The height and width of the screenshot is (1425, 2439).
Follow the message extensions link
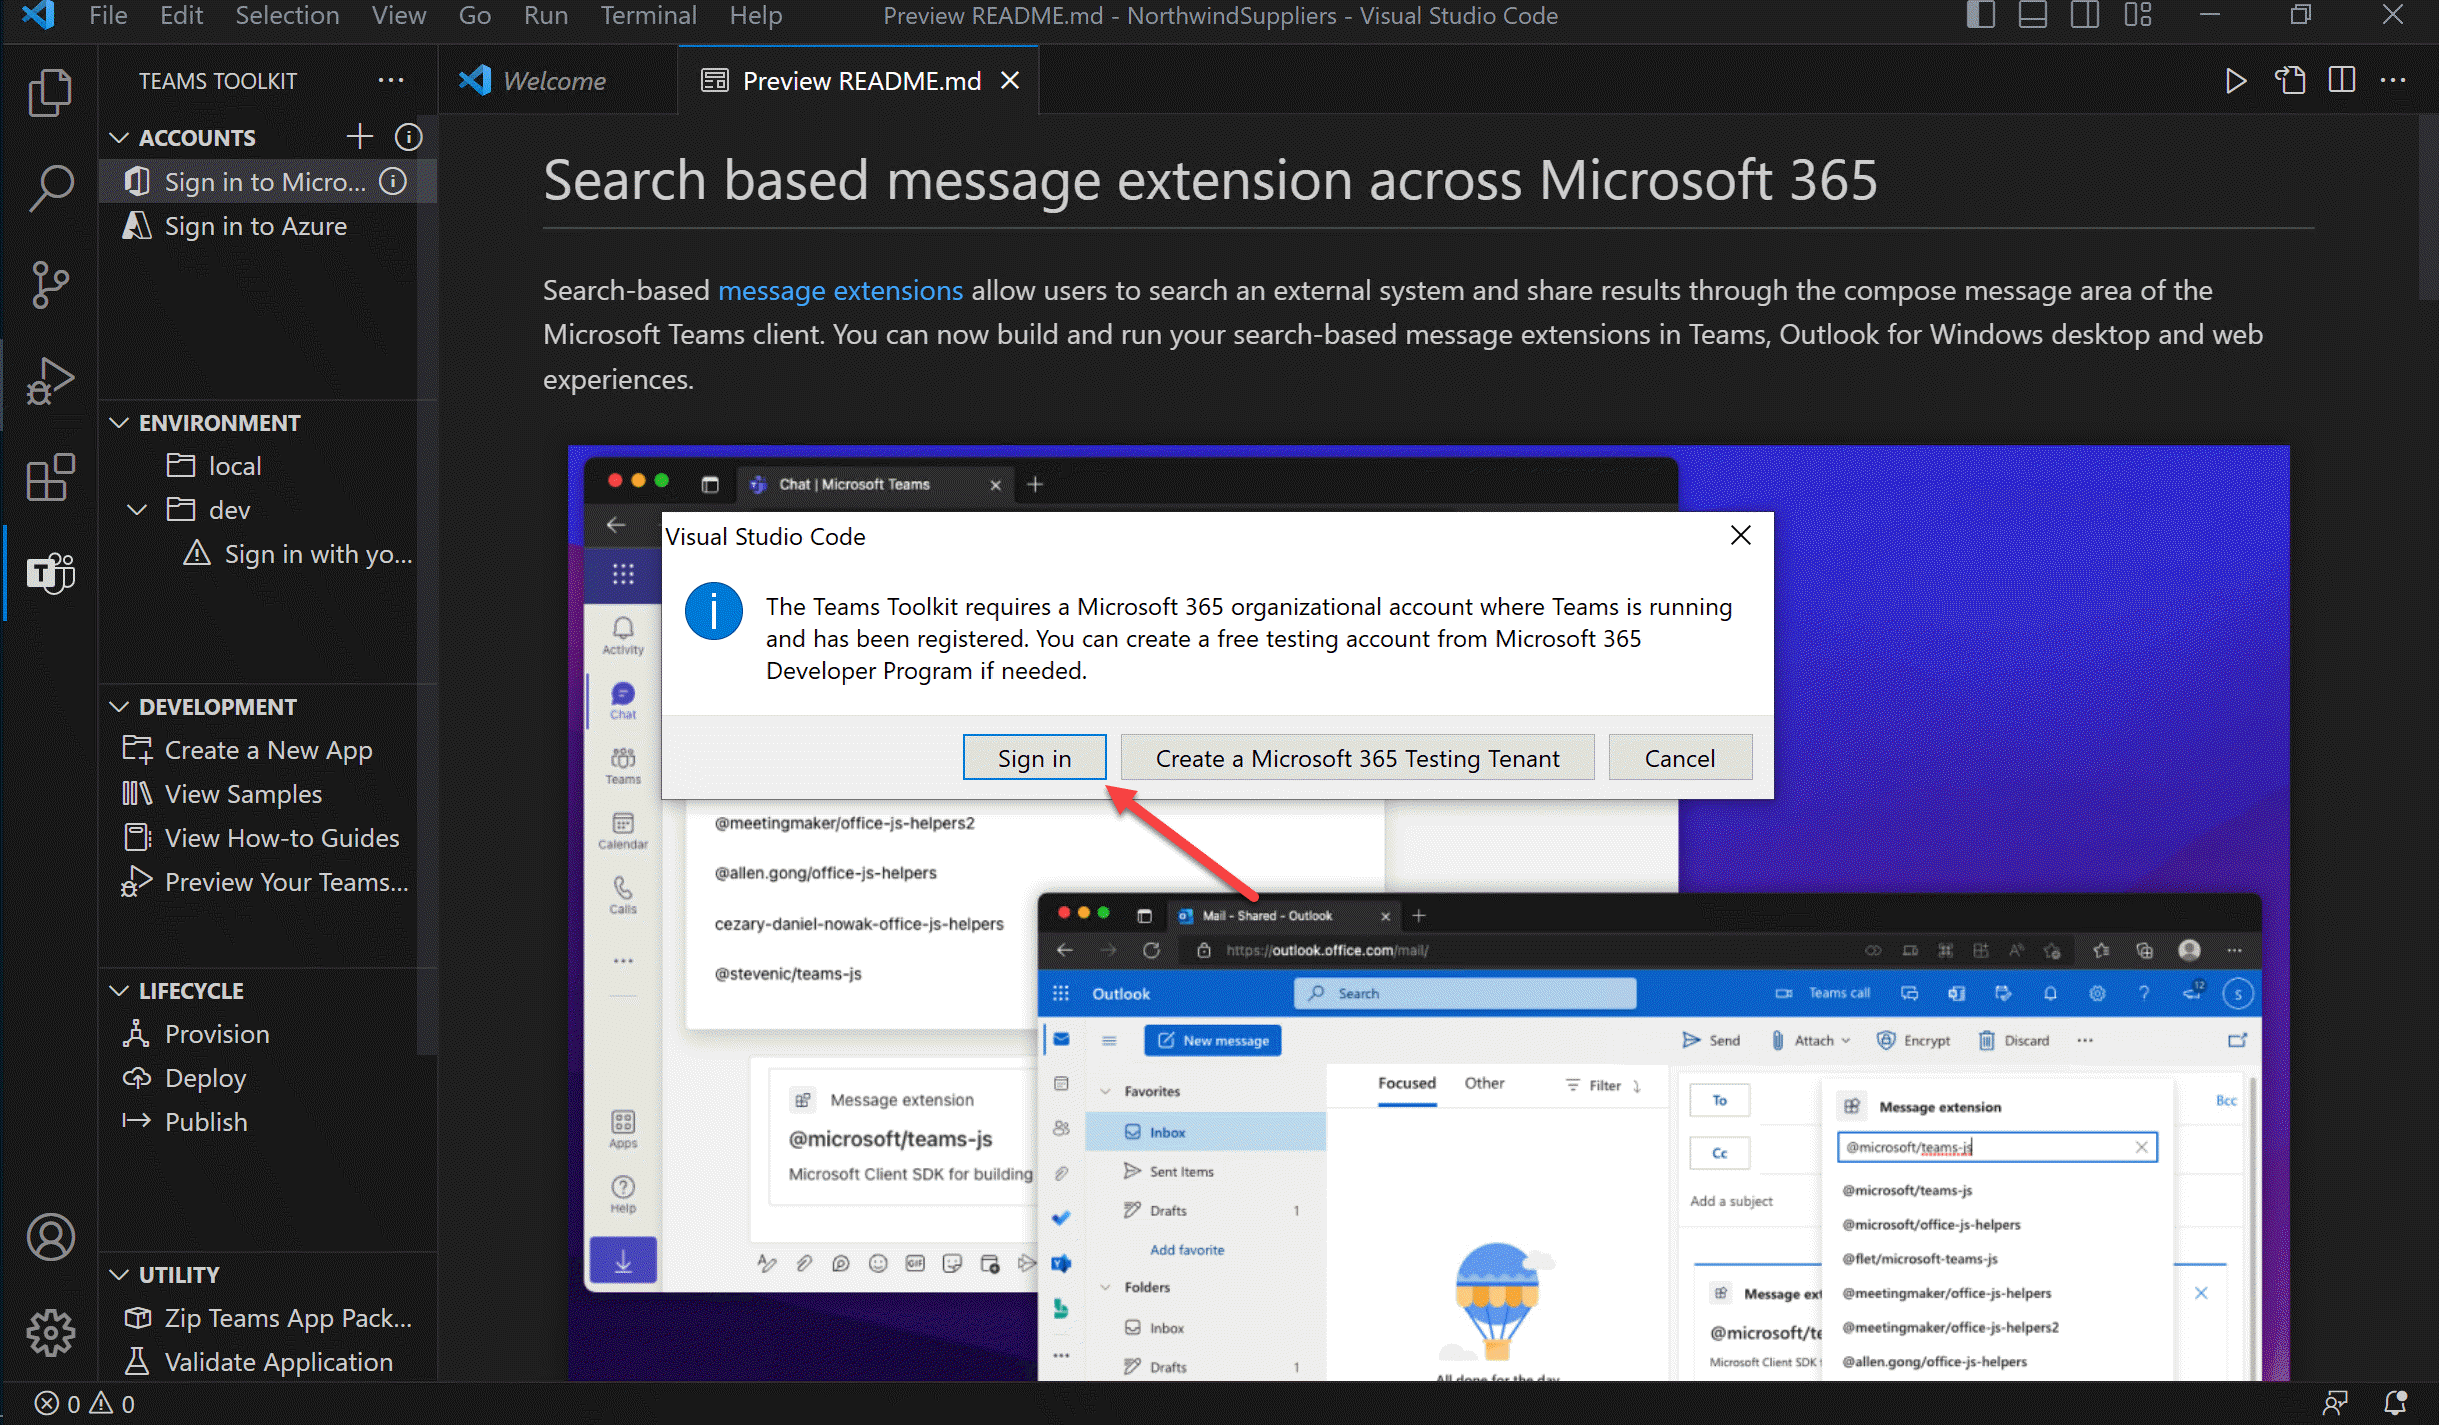point(840,290)
